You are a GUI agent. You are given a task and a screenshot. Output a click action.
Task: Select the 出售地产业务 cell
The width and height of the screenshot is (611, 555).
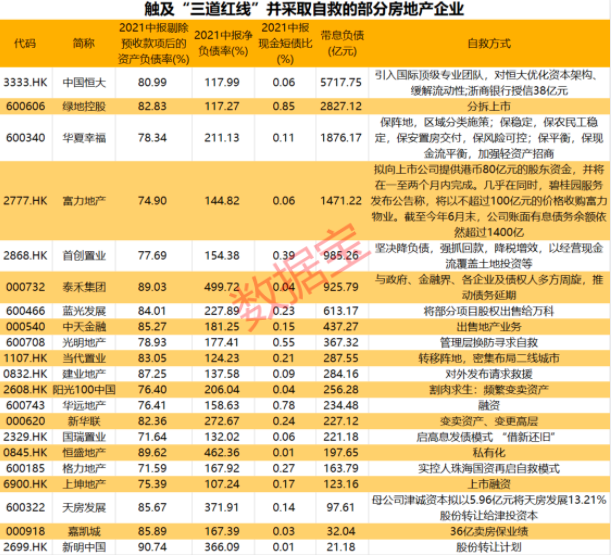coord(489,327)
